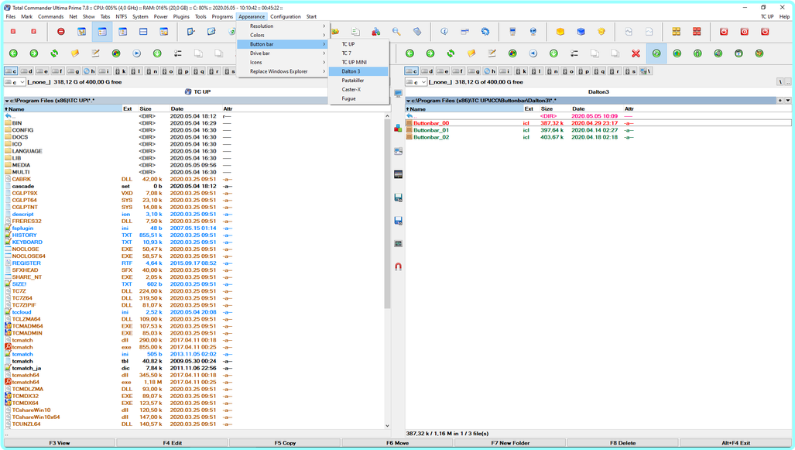Expand the Colors submenu
The width and height of the screenshot is (795, 450).
[x=283, y=35]
